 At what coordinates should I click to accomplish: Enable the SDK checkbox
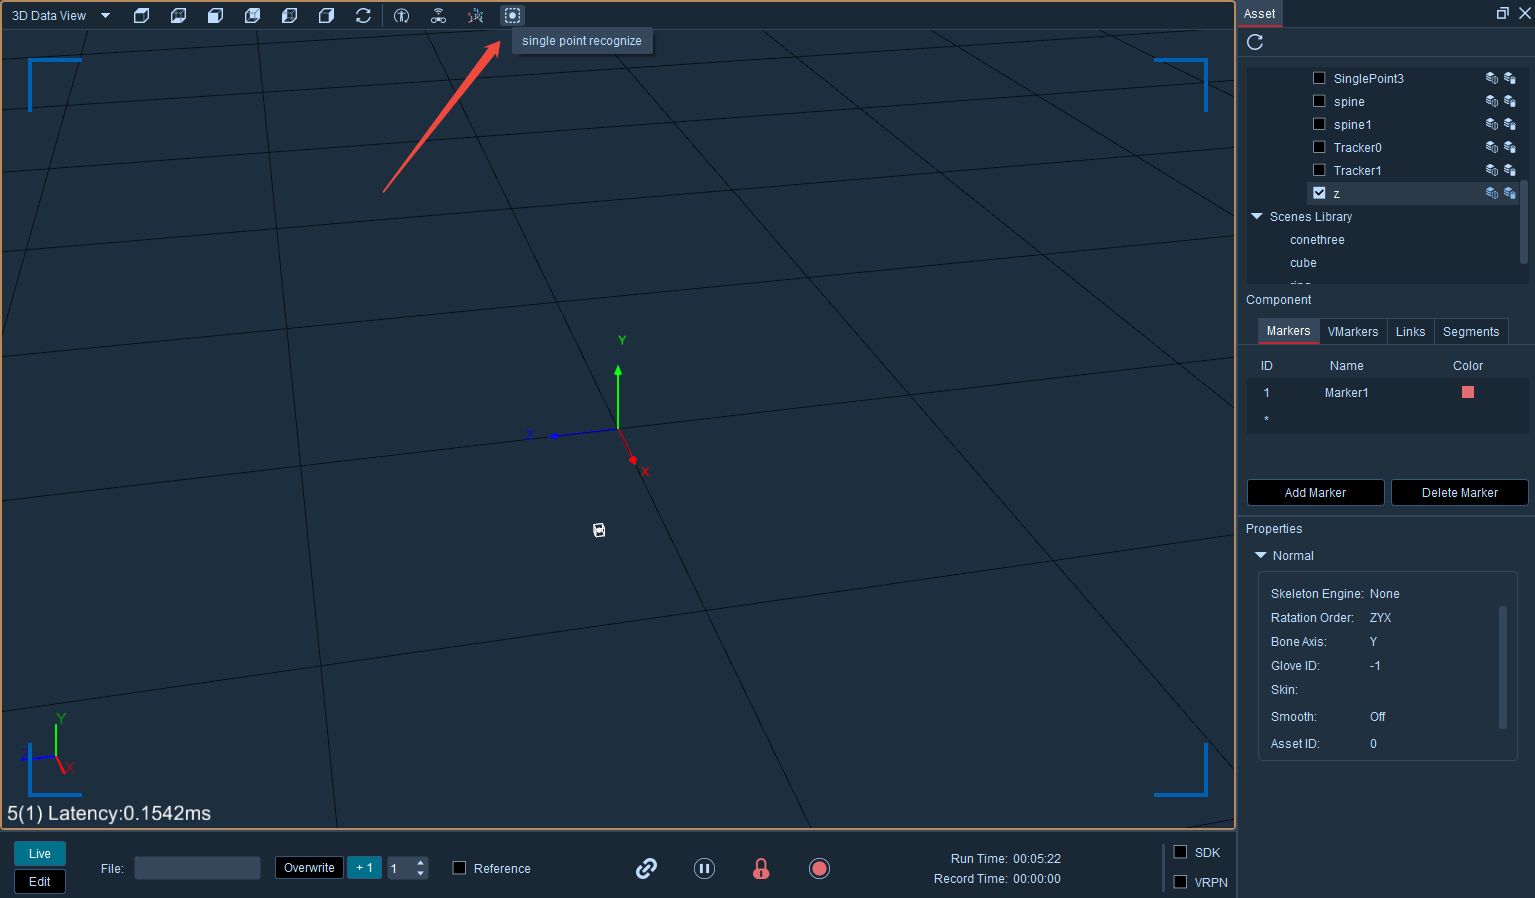tap(1180, 852)
